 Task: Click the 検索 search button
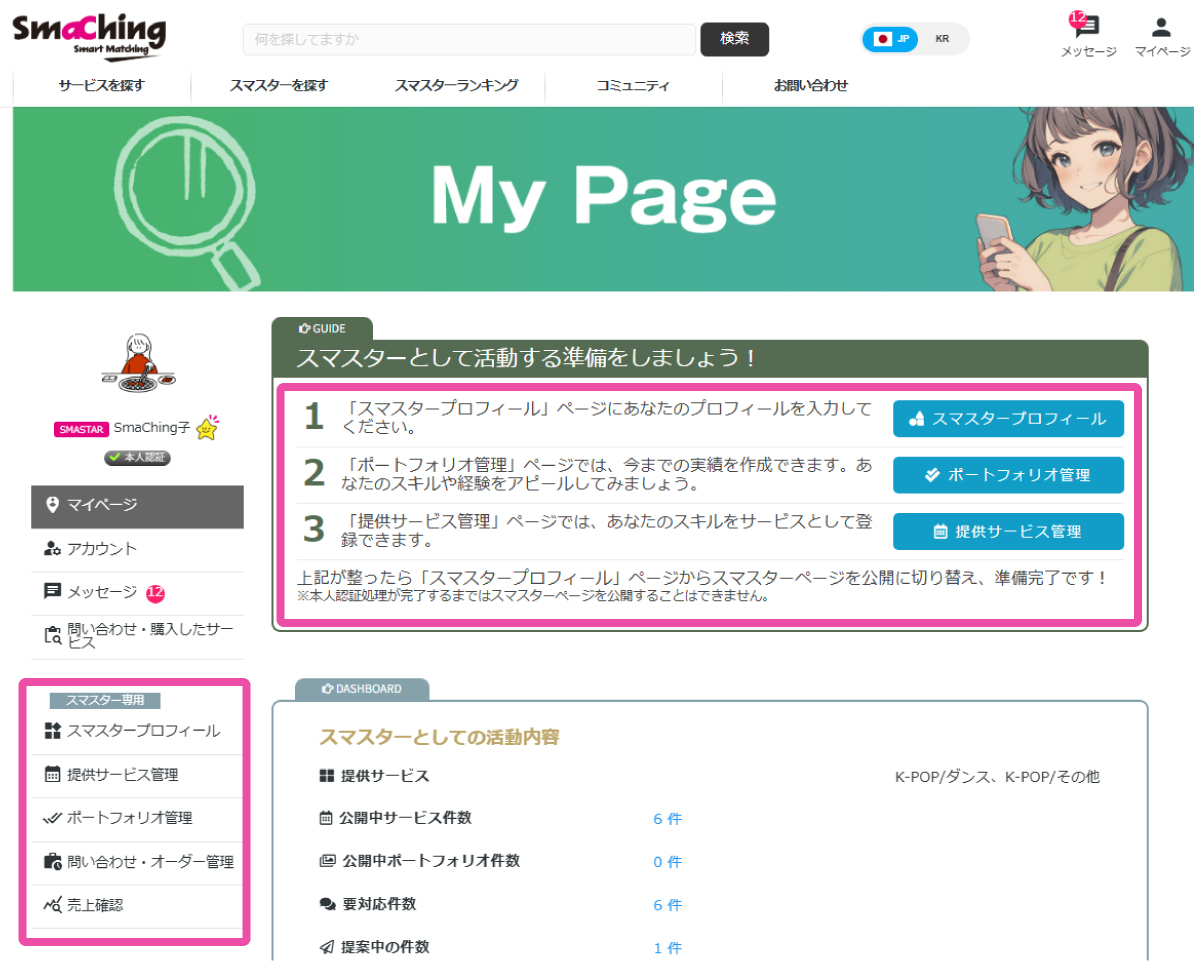click(x=734, y=39)
